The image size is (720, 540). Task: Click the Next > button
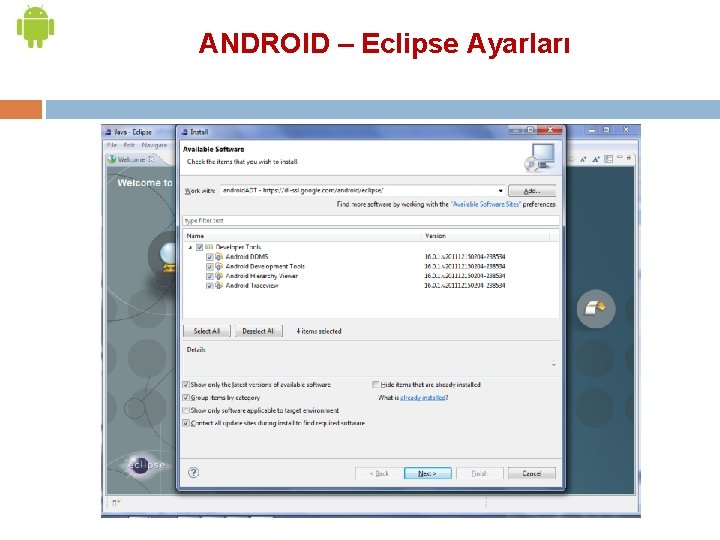[428, 473]
